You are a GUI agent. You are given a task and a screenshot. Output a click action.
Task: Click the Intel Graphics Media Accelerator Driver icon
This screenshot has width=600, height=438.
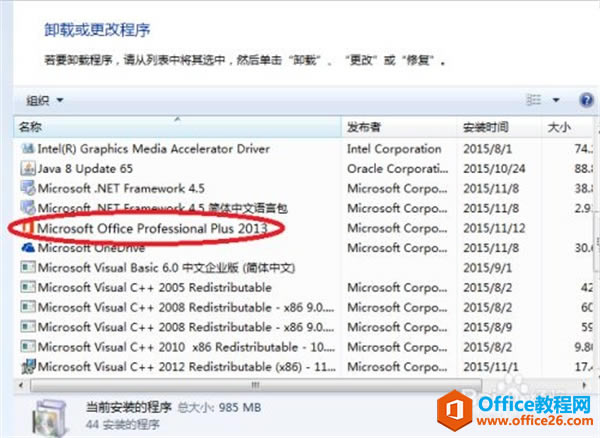pyautogui.click(x=28, y=148)
